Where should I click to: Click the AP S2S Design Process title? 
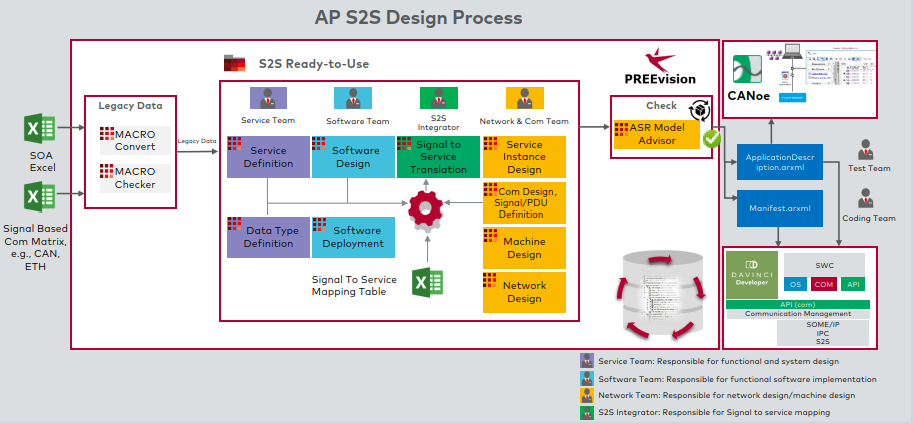[x=419, y=17]
